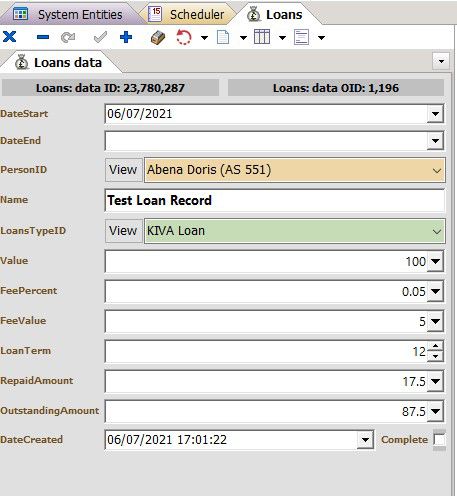Viewport: 457px width, 496px height.
Task: Click the blue minus delete-record icon
Action: coord(43,37)
